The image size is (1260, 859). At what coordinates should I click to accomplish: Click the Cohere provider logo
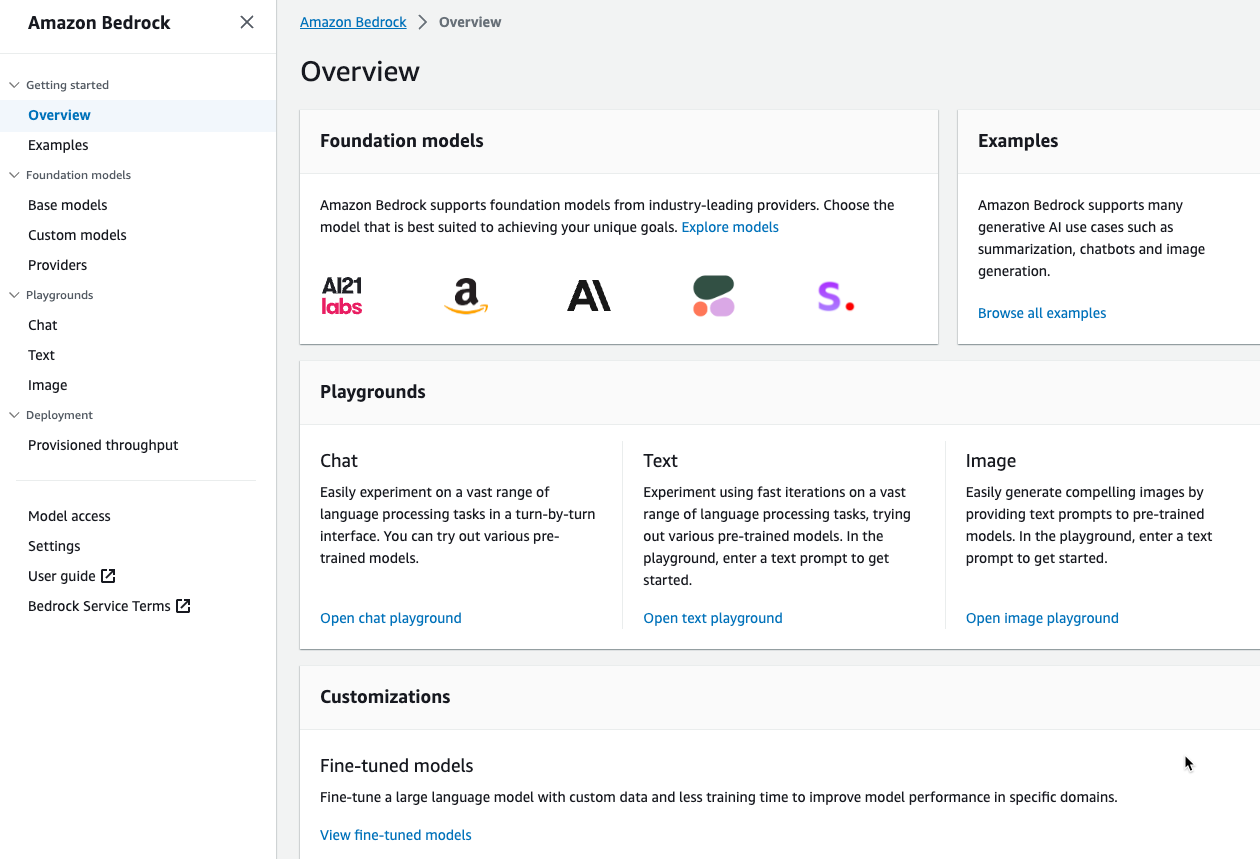click(713, 296)
